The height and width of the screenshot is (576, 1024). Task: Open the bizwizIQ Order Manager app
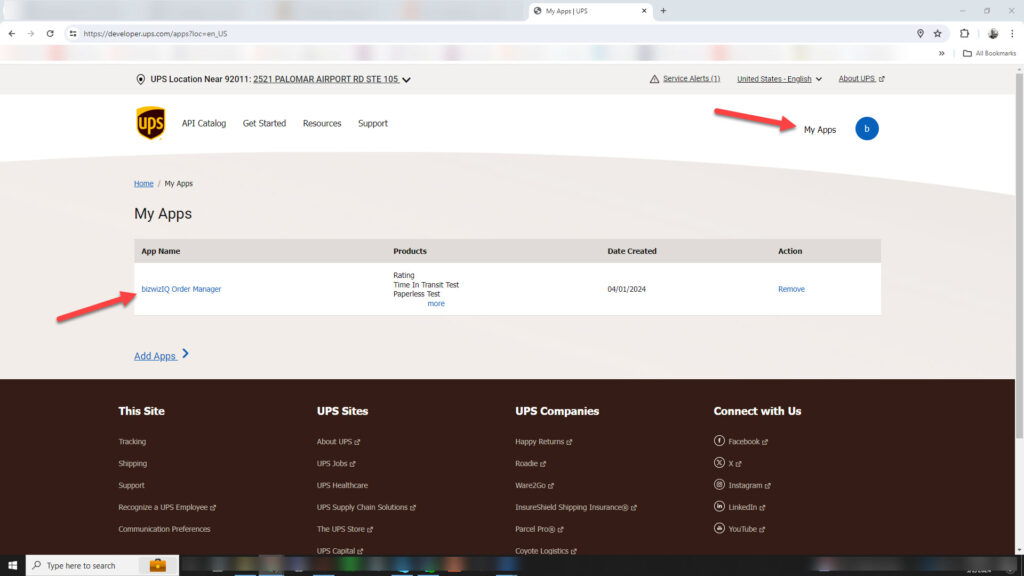[x=181, y=289]
